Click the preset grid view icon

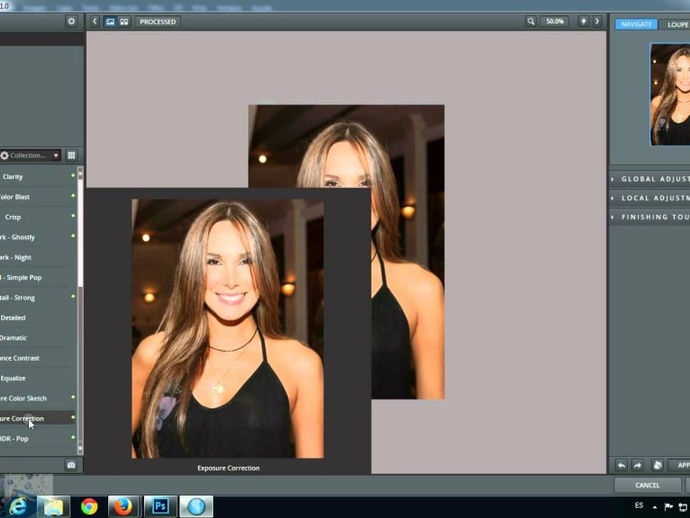pyautogui.click(x=71, y=155)
